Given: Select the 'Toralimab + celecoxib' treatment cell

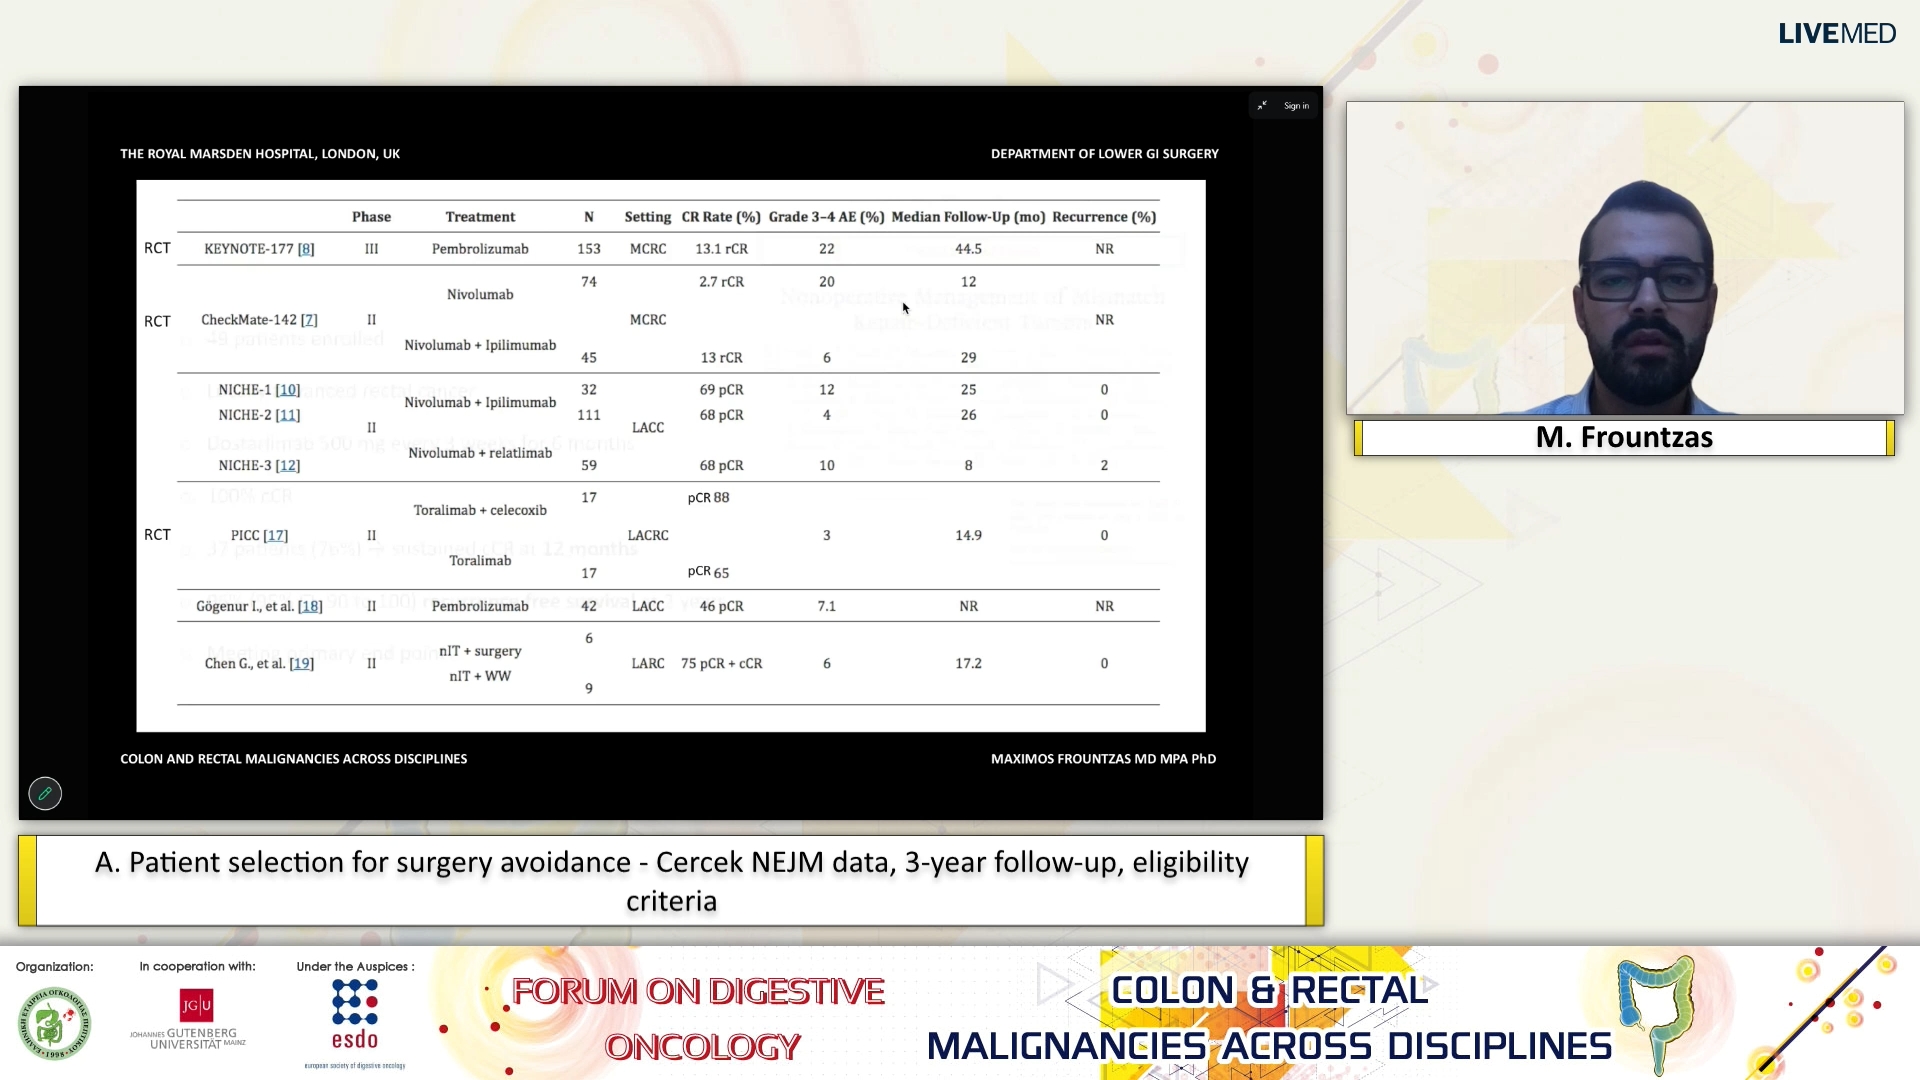Looking at the screenshot, I should pos(480,510).
